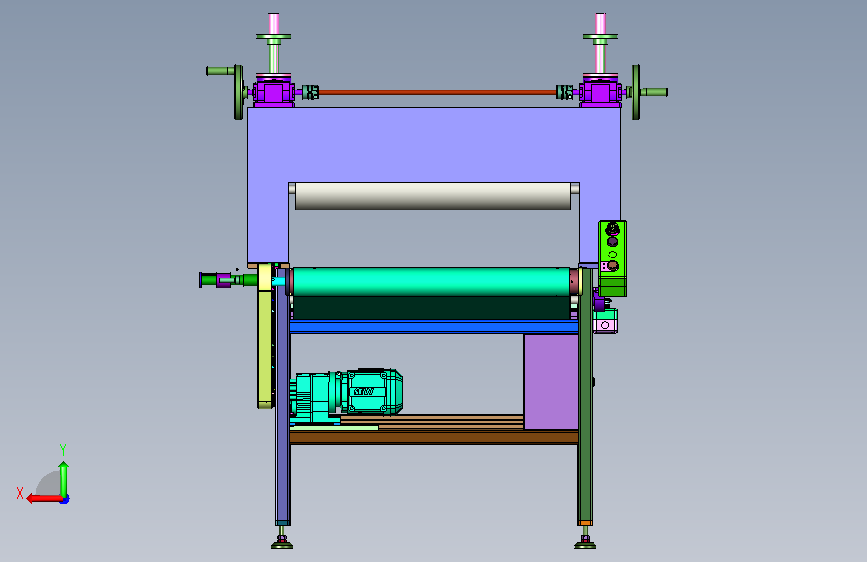Click the right shaft coupling on red shaft

[x=564, y=92]
